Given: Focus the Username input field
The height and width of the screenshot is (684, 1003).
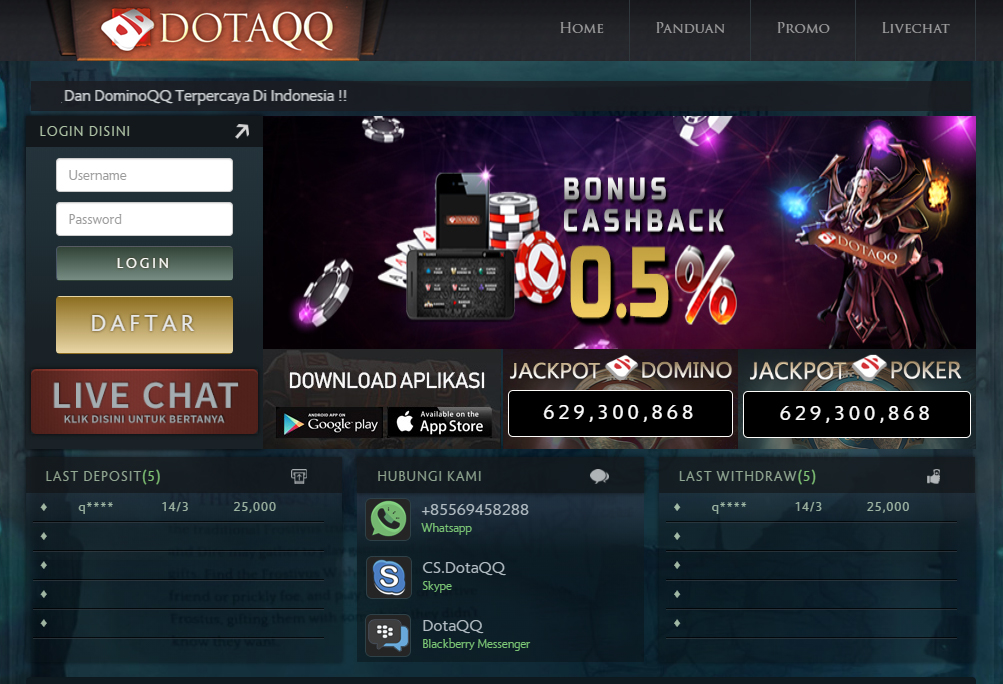Looking at the screenshot, I should tap(145, 175).
